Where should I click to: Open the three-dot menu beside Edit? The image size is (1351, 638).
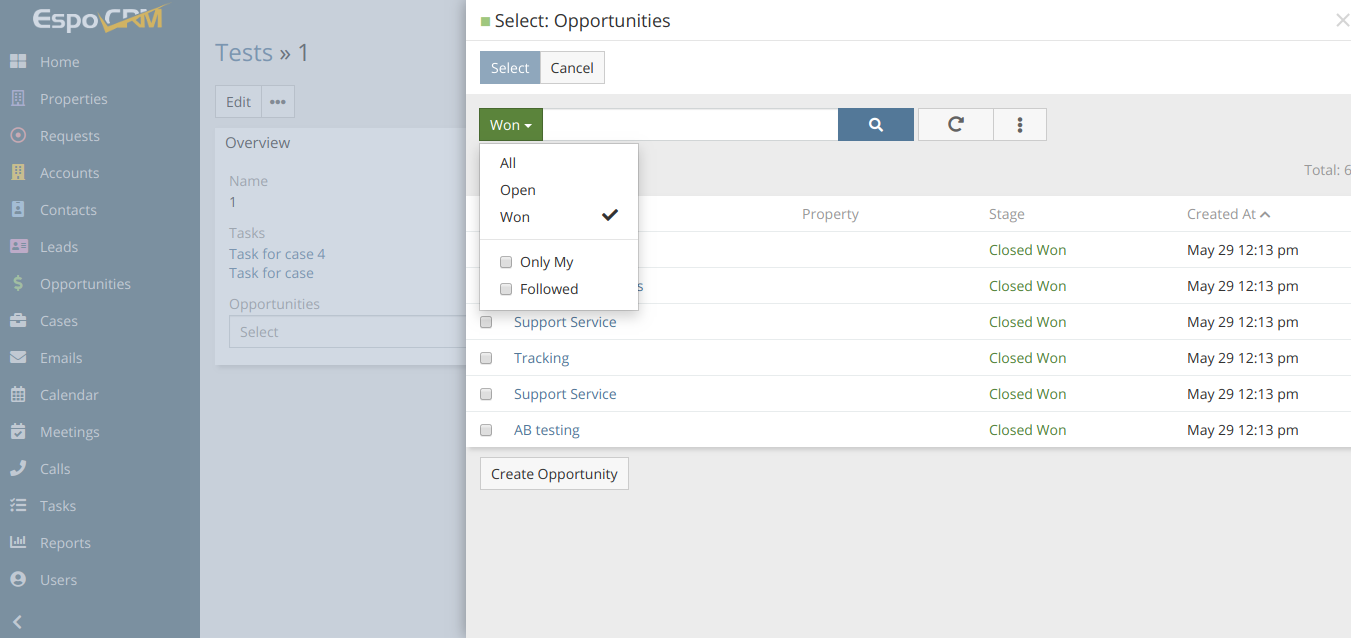coord(278,102)
